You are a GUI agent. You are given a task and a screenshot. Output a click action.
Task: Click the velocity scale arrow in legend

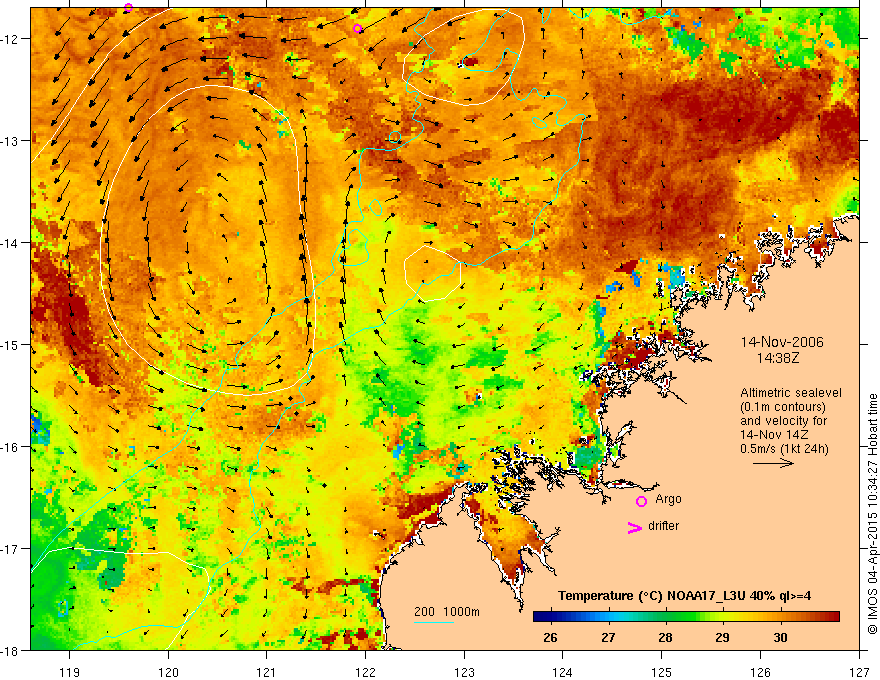773,463
